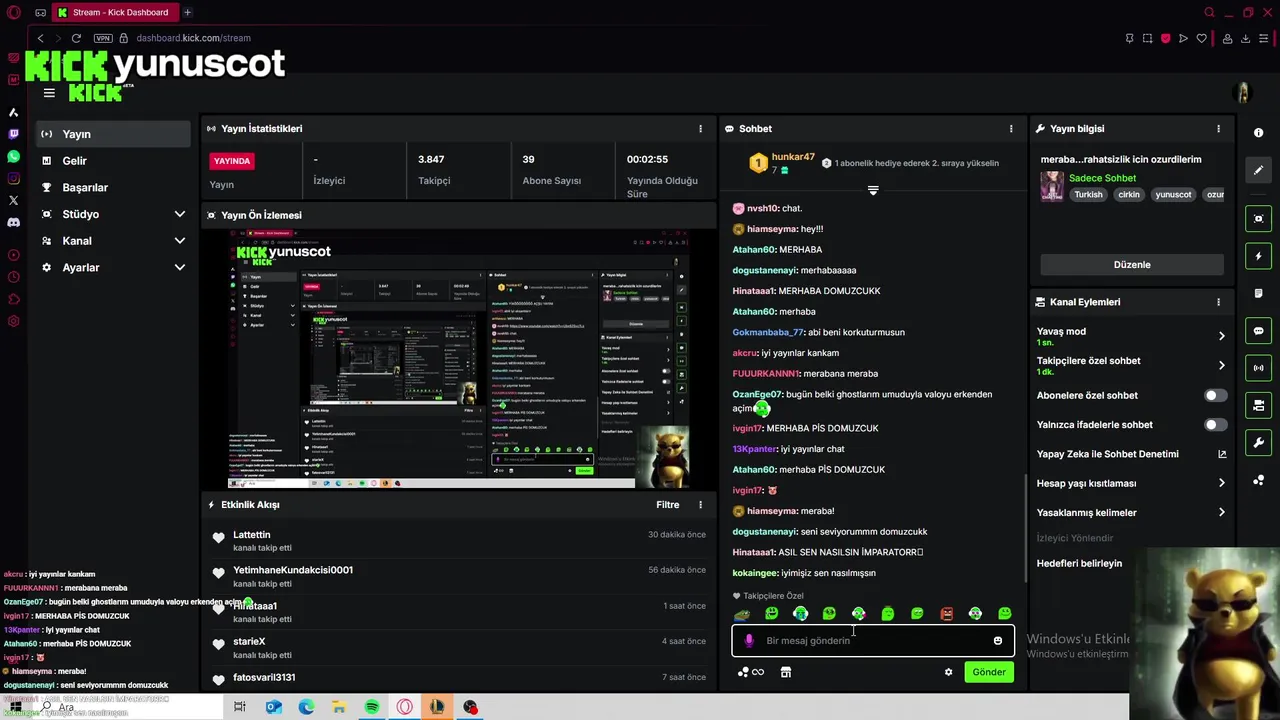Click the chat message input field
The height and width of the screenshot is (720, 1280).
873,641
